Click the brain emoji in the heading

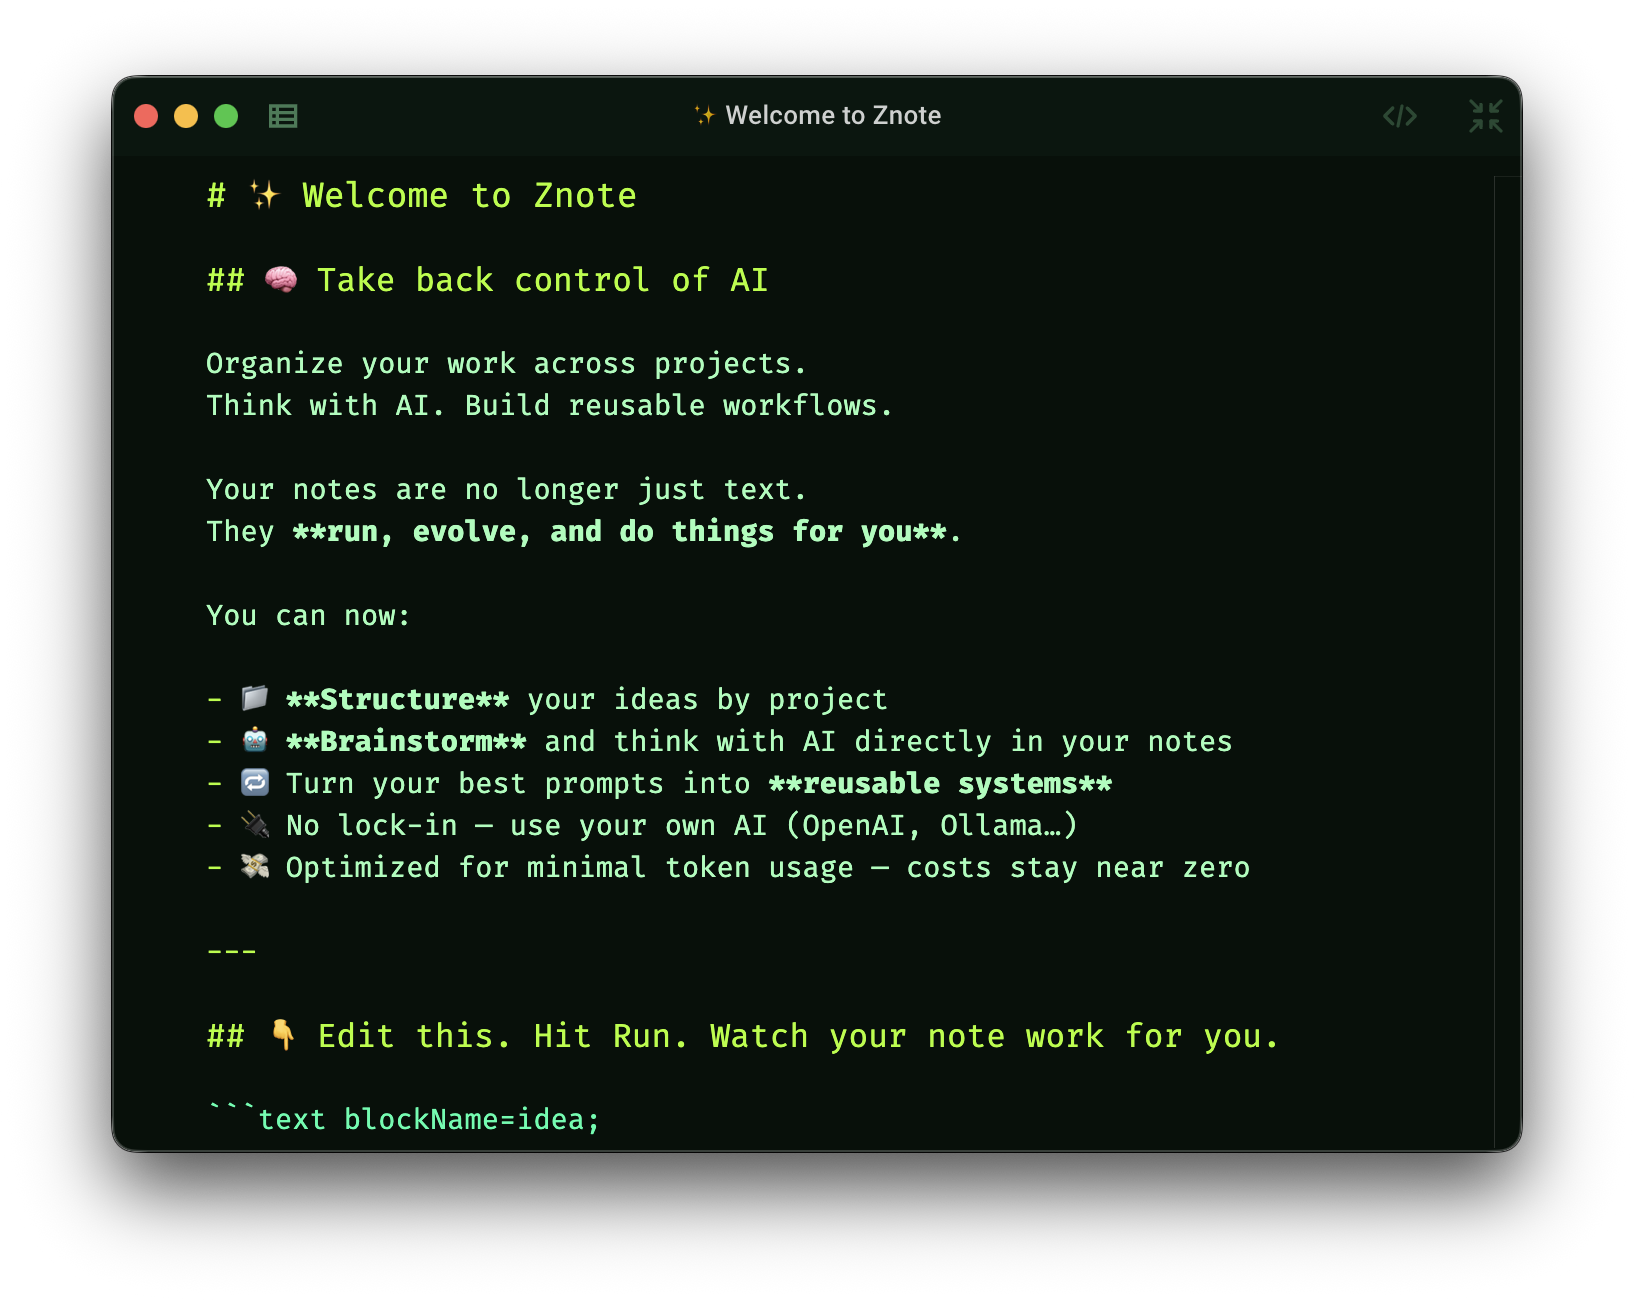click(x=281, y=279)
